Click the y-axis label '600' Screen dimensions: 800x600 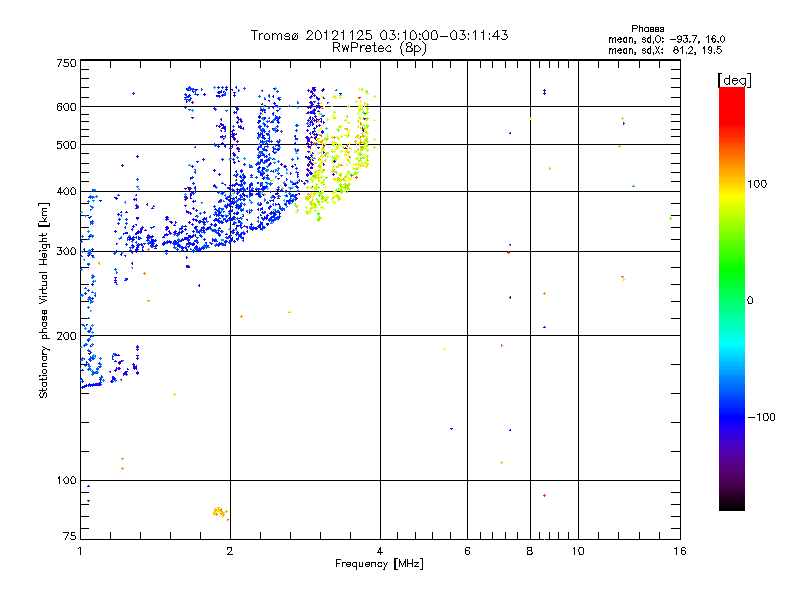click(66, 107)
